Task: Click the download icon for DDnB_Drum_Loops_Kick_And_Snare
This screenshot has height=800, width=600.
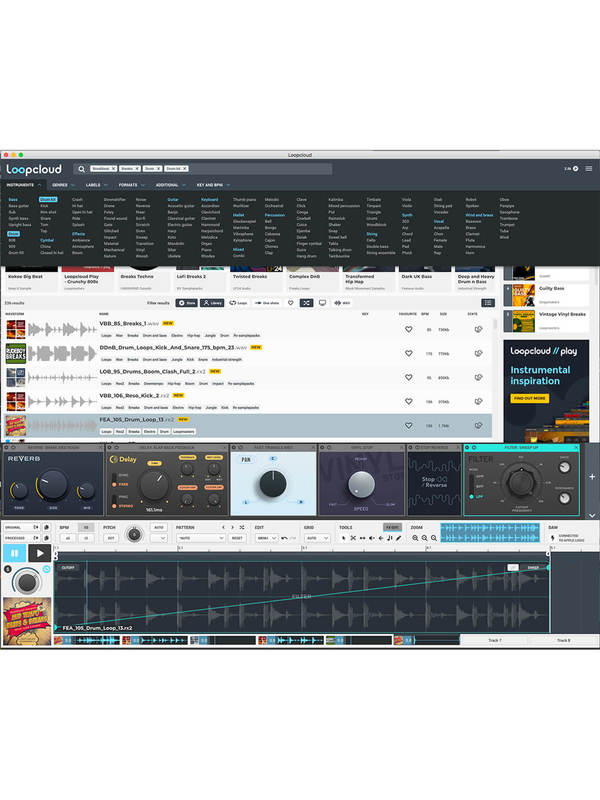Action: pyautogui.click(x=479, y=352)
